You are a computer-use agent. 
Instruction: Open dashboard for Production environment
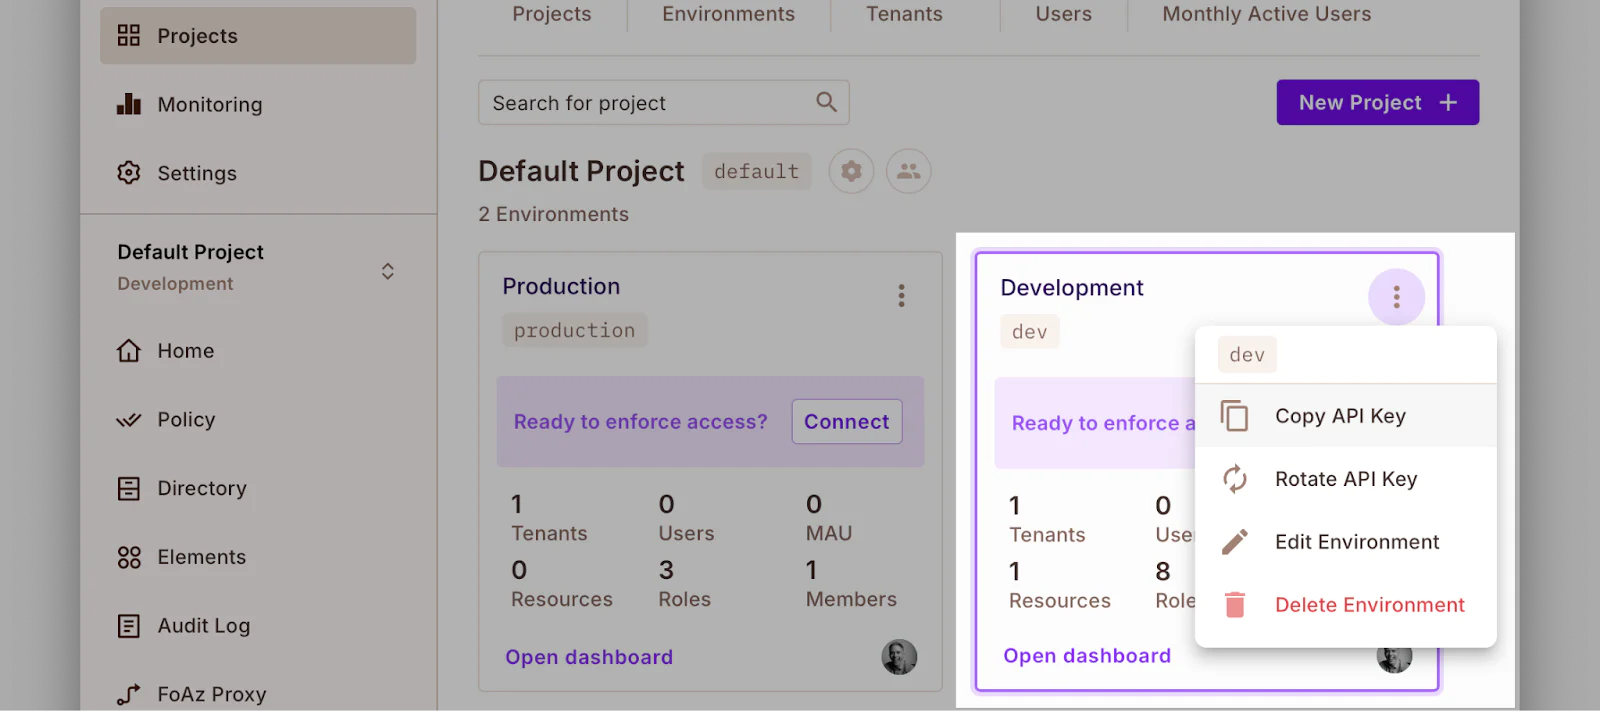(589, 657)
